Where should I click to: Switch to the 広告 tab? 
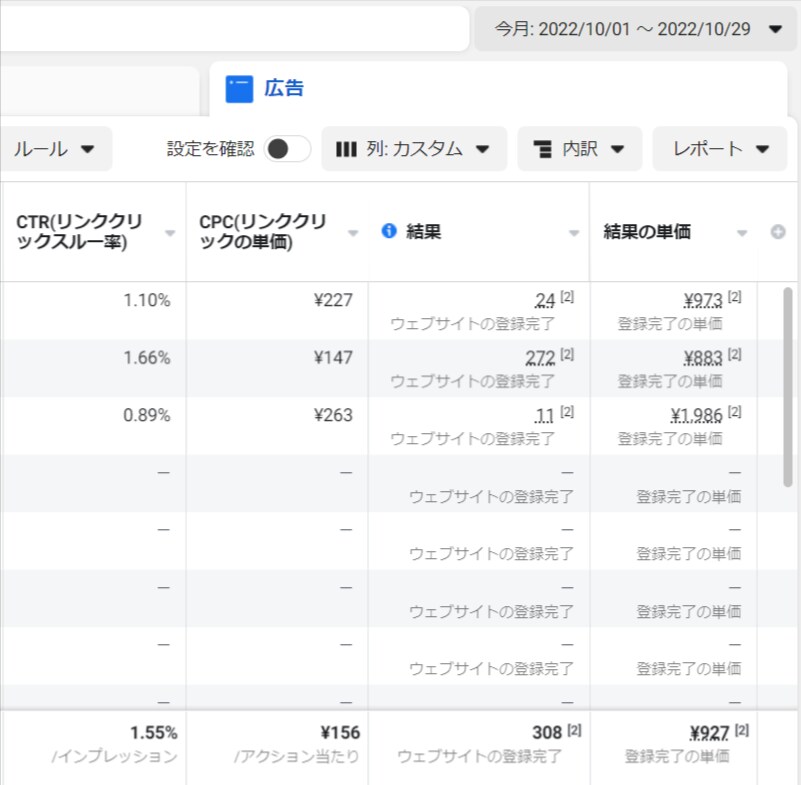pos(498,89)
